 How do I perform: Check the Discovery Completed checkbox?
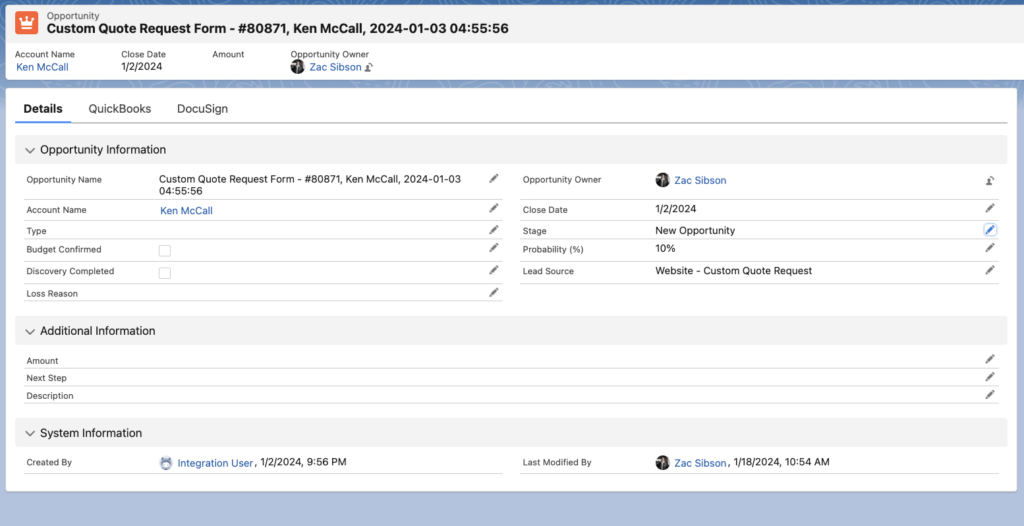point(165,272)
